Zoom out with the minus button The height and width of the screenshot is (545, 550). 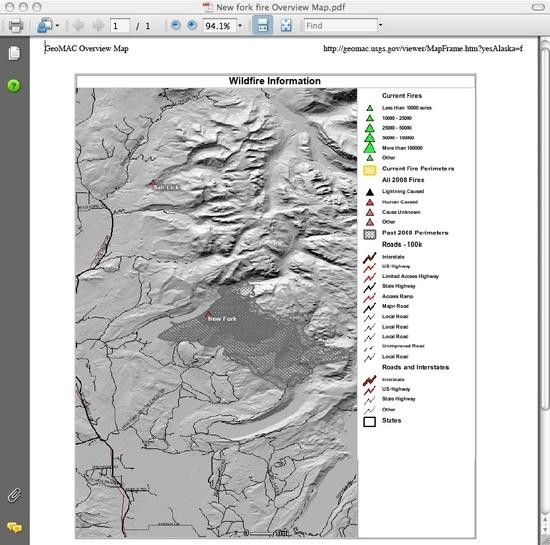pos(175,25)
